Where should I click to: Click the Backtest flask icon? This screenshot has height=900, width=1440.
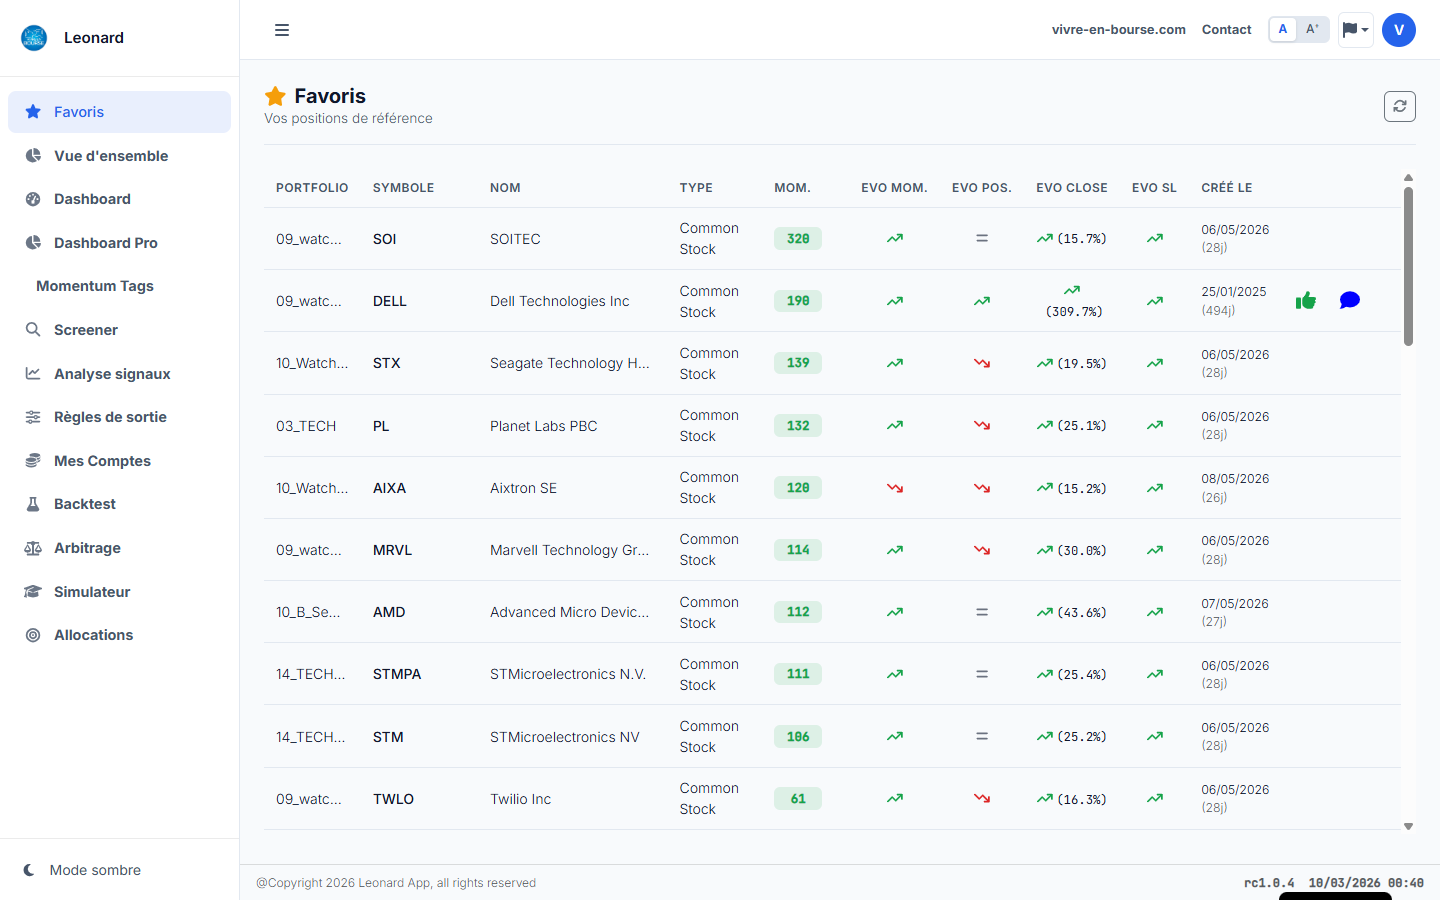[33, 504]
